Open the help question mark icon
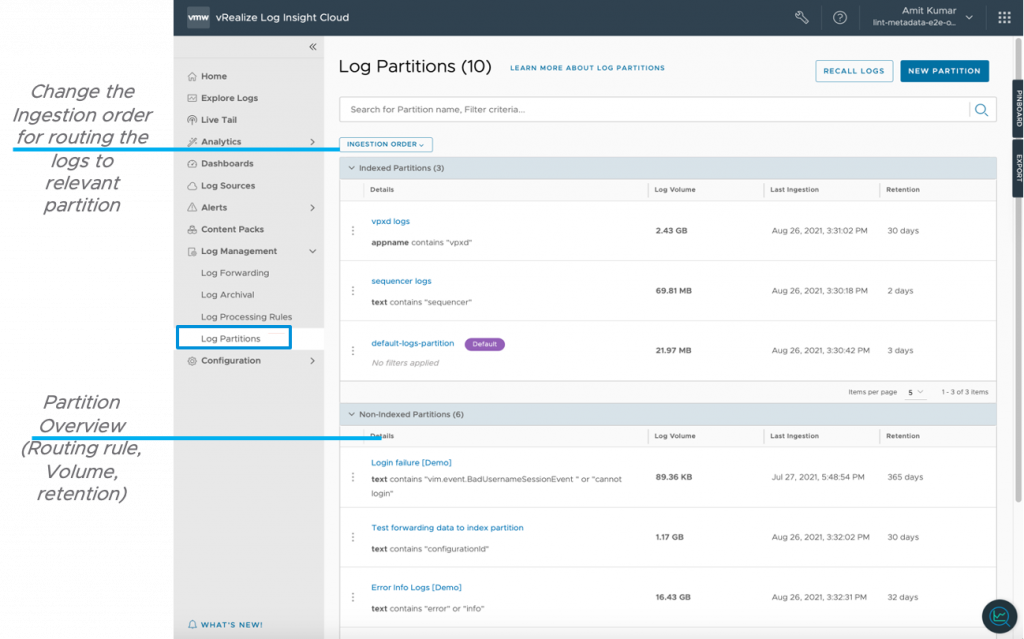The image size is (1024, 639). (x=840, y=17)
